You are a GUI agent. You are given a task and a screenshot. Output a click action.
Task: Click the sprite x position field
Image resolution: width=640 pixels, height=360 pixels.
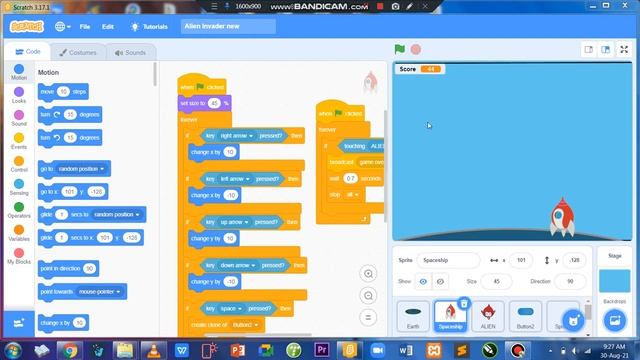[521, 260]
